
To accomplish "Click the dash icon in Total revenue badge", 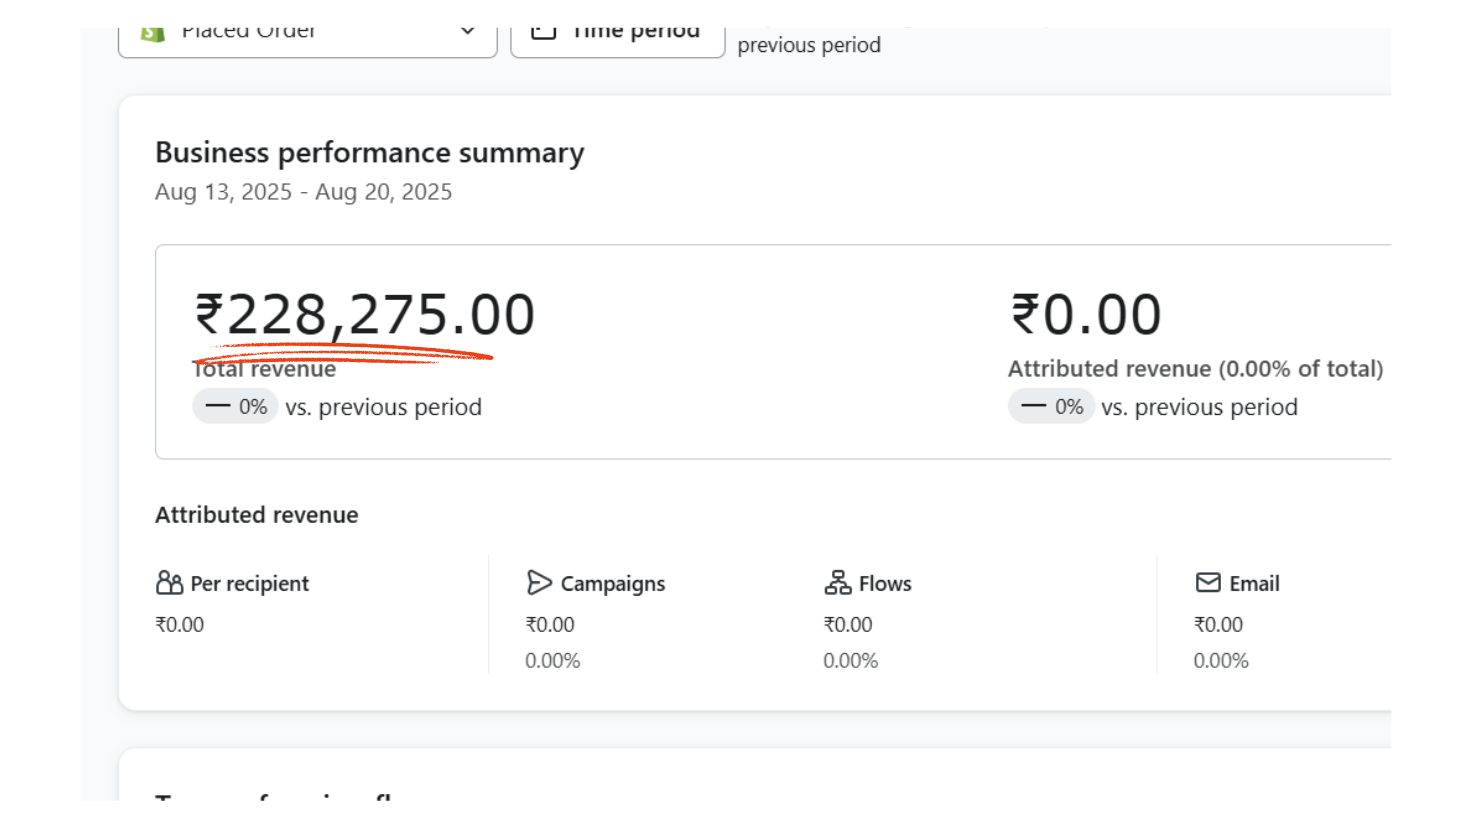I will point(218,407).
